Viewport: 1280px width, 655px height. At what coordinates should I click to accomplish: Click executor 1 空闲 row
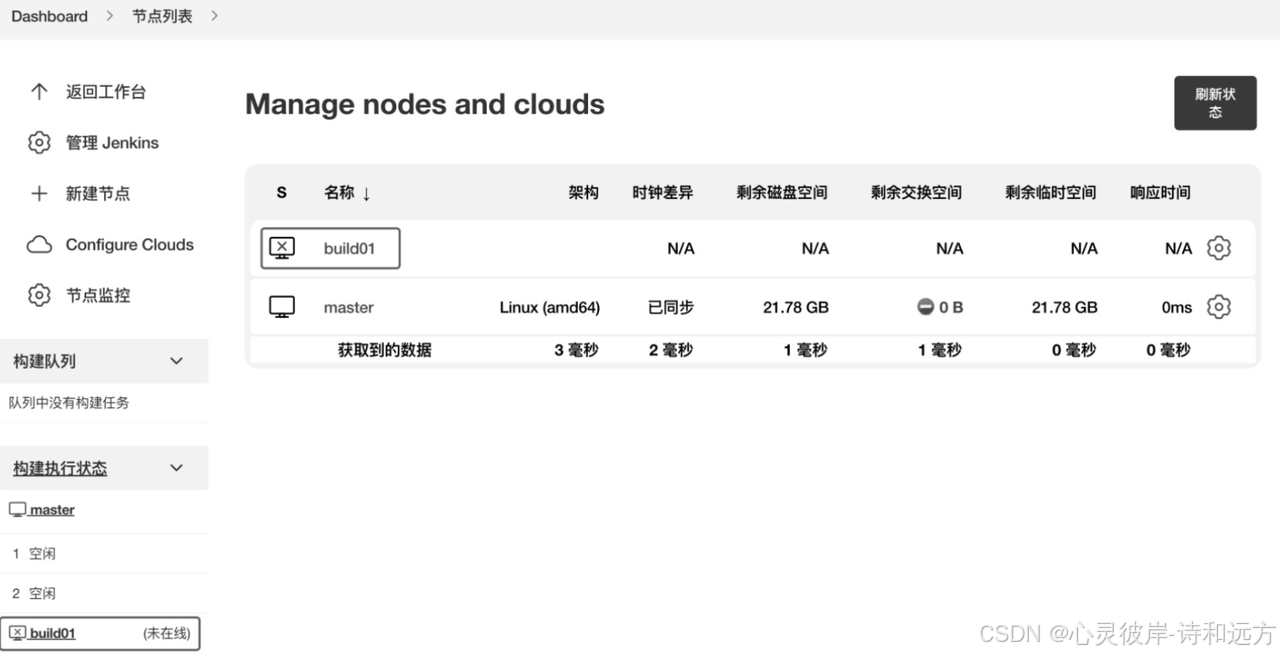[104, 553]
